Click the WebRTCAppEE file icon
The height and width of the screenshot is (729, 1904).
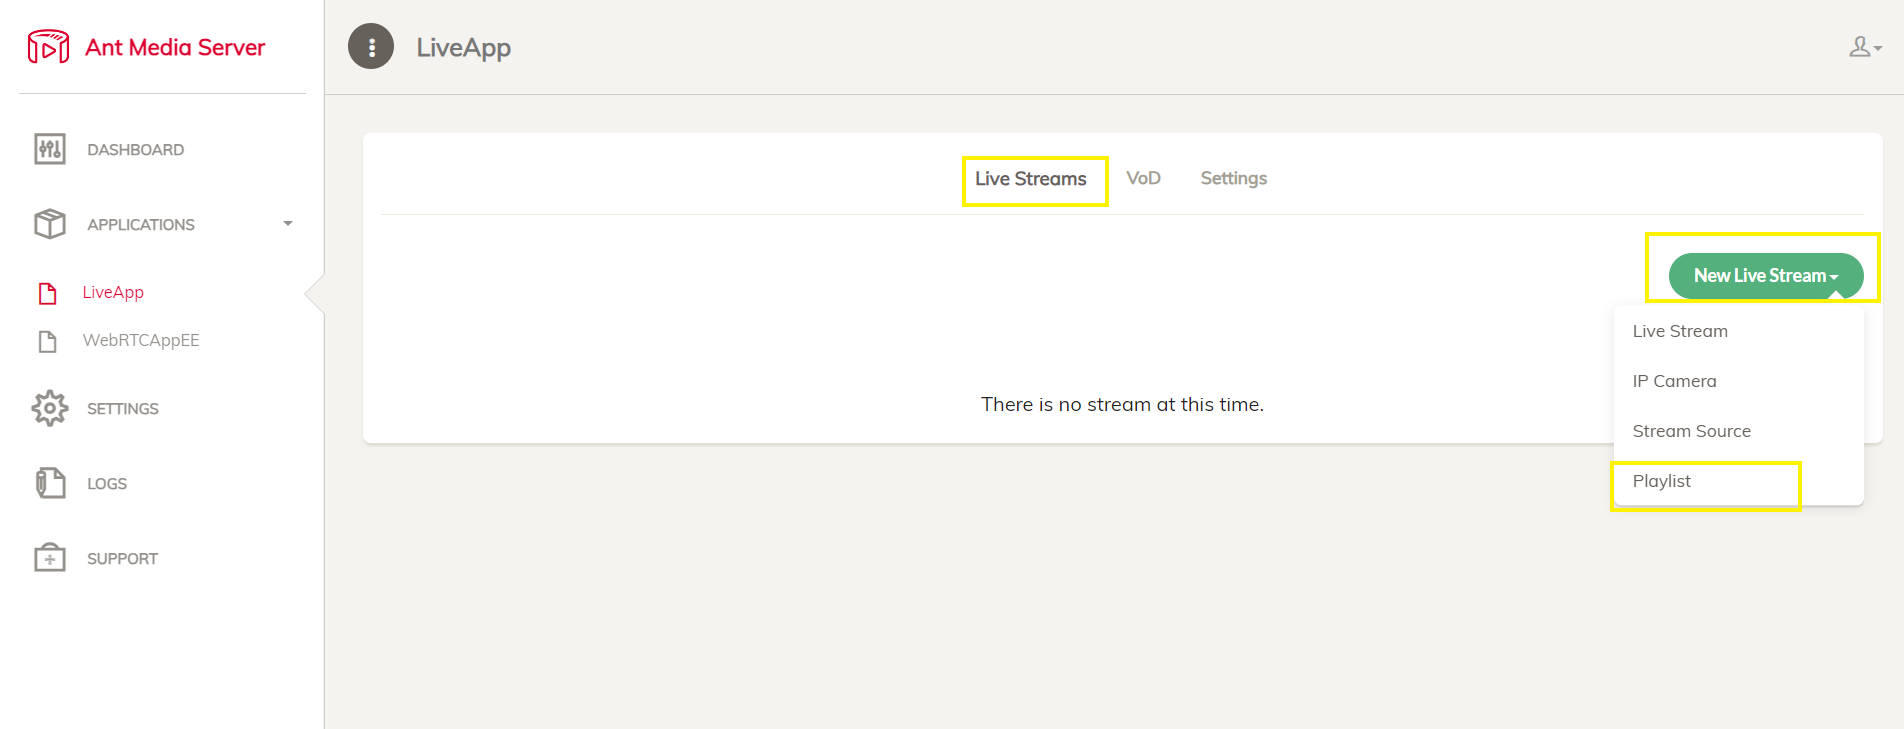tap(48, 342)
